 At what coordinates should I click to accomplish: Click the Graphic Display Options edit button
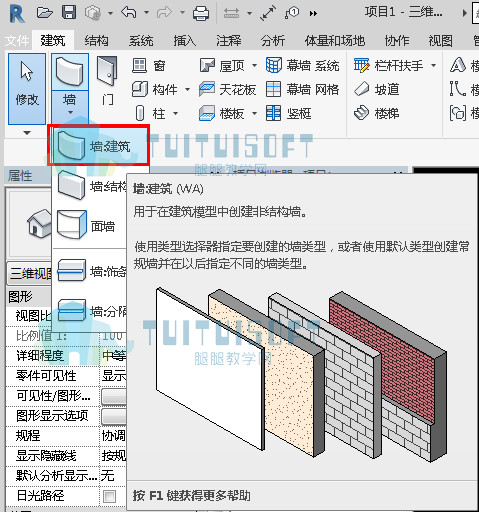click(x=114, y=416)
